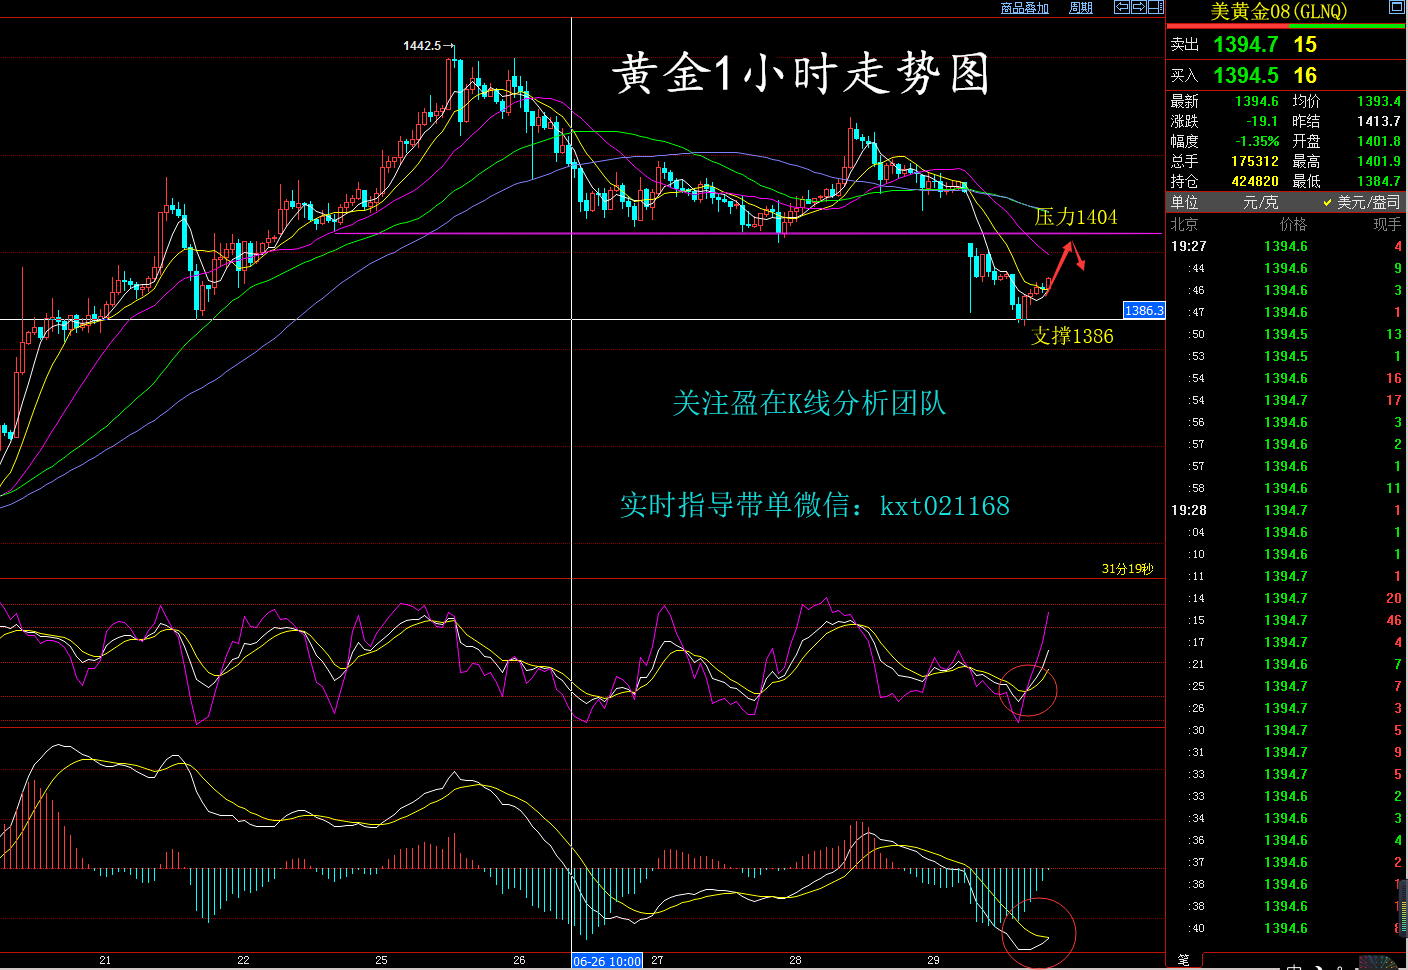Click the 价格 column header

1293,225
